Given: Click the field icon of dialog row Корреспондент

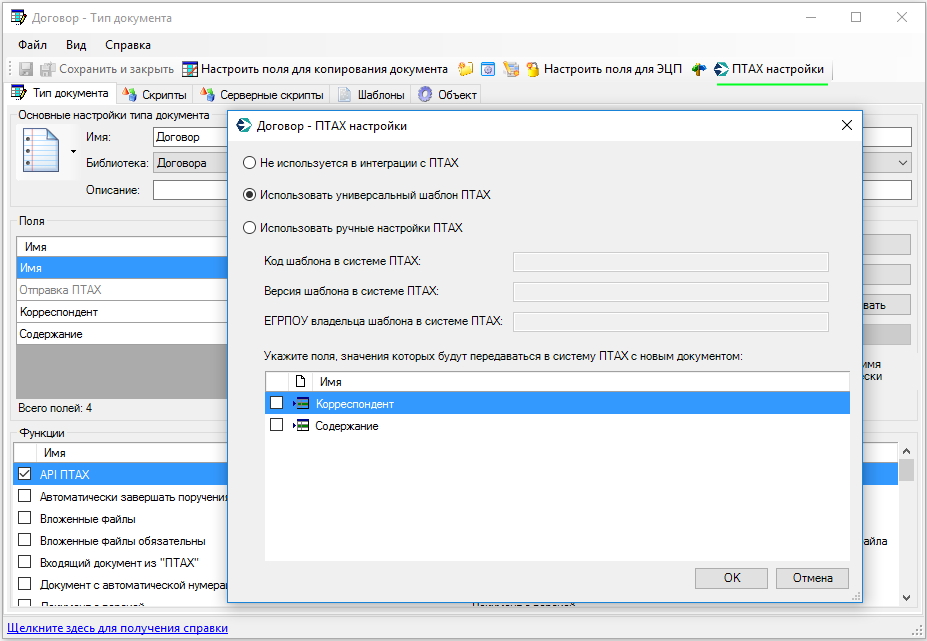Looking at the screenshot, I should tap(301, 403).
